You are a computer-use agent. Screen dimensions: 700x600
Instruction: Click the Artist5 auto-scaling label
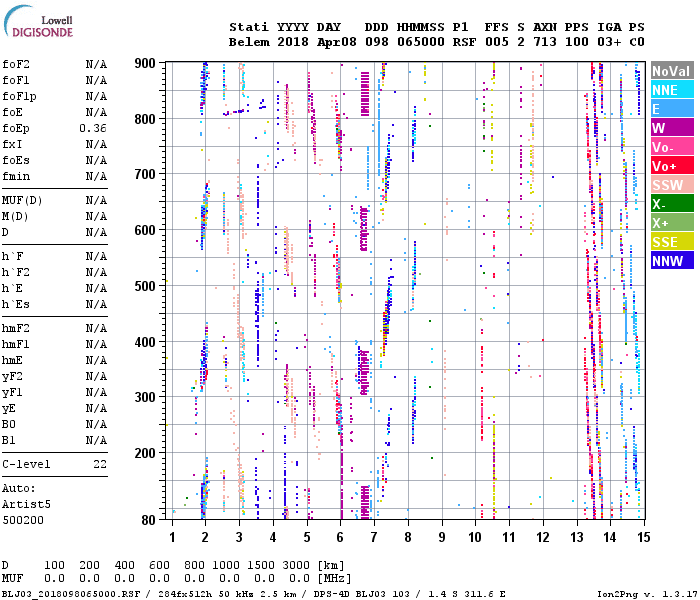pos(26,504)
